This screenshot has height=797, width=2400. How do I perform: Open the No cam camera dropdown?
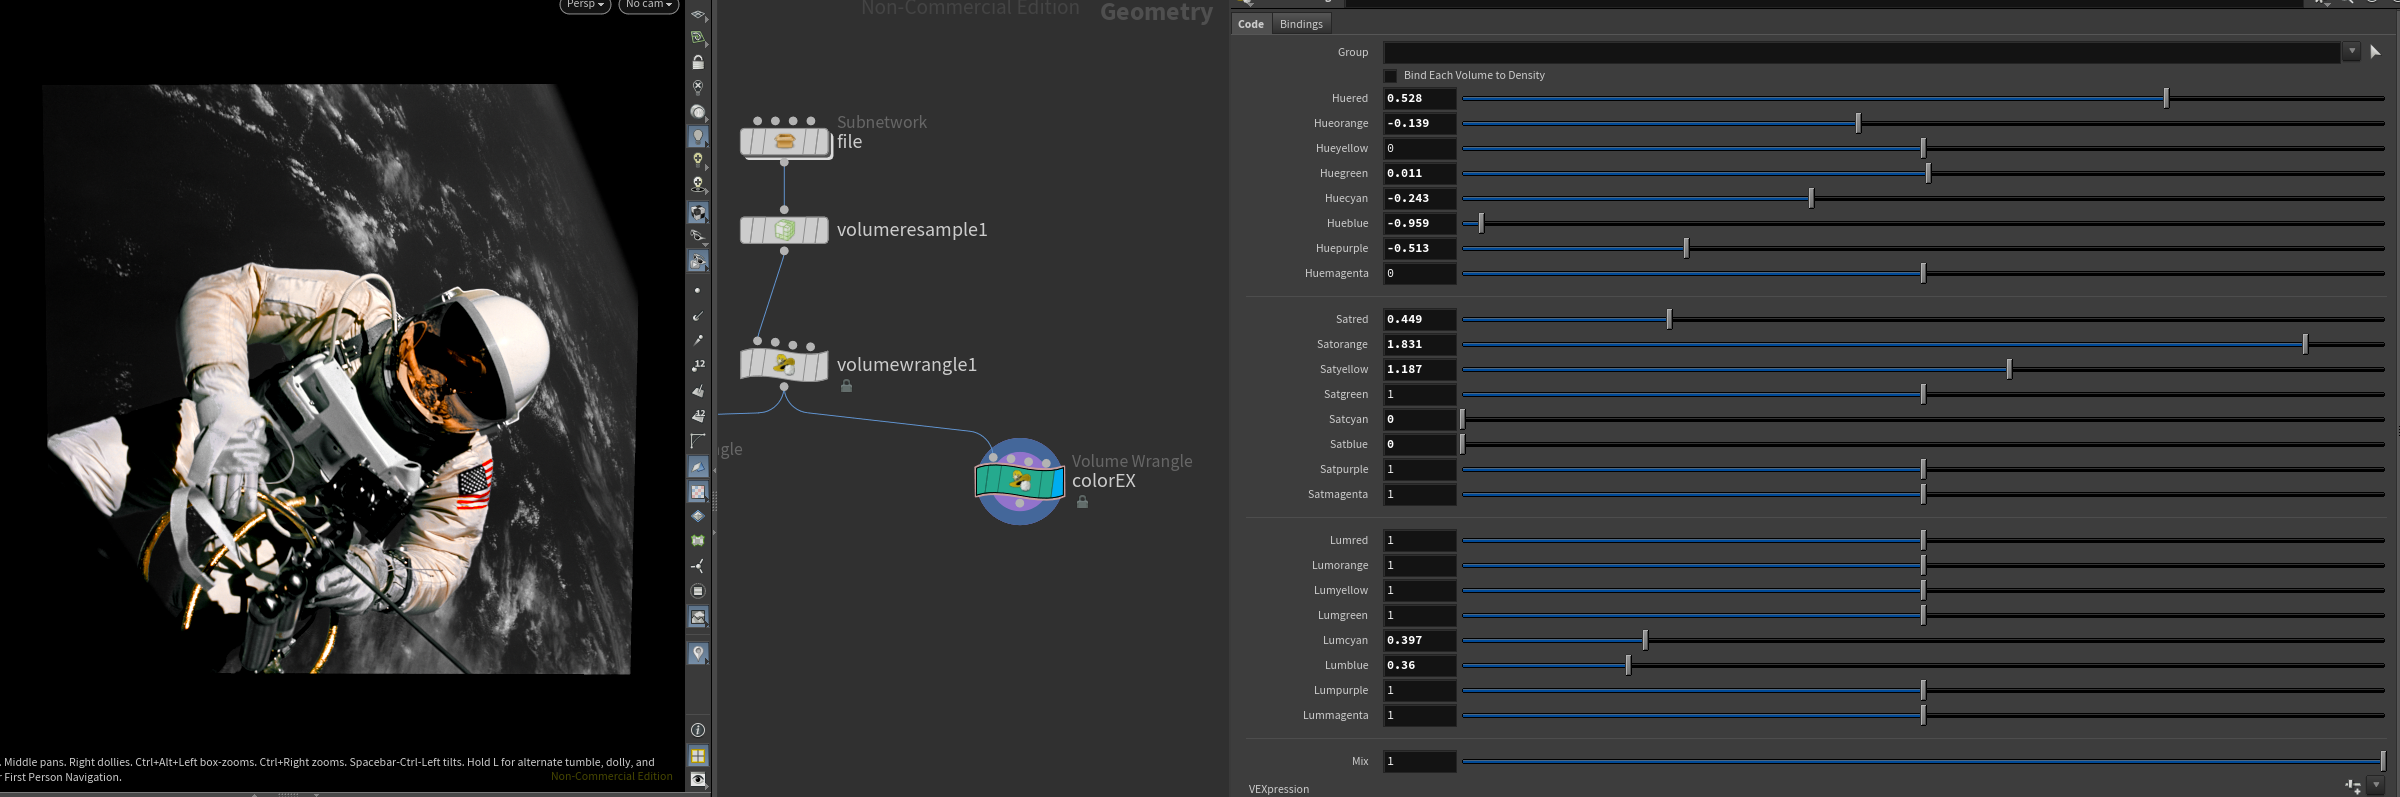pyautogui.click(x=648, y=5)
